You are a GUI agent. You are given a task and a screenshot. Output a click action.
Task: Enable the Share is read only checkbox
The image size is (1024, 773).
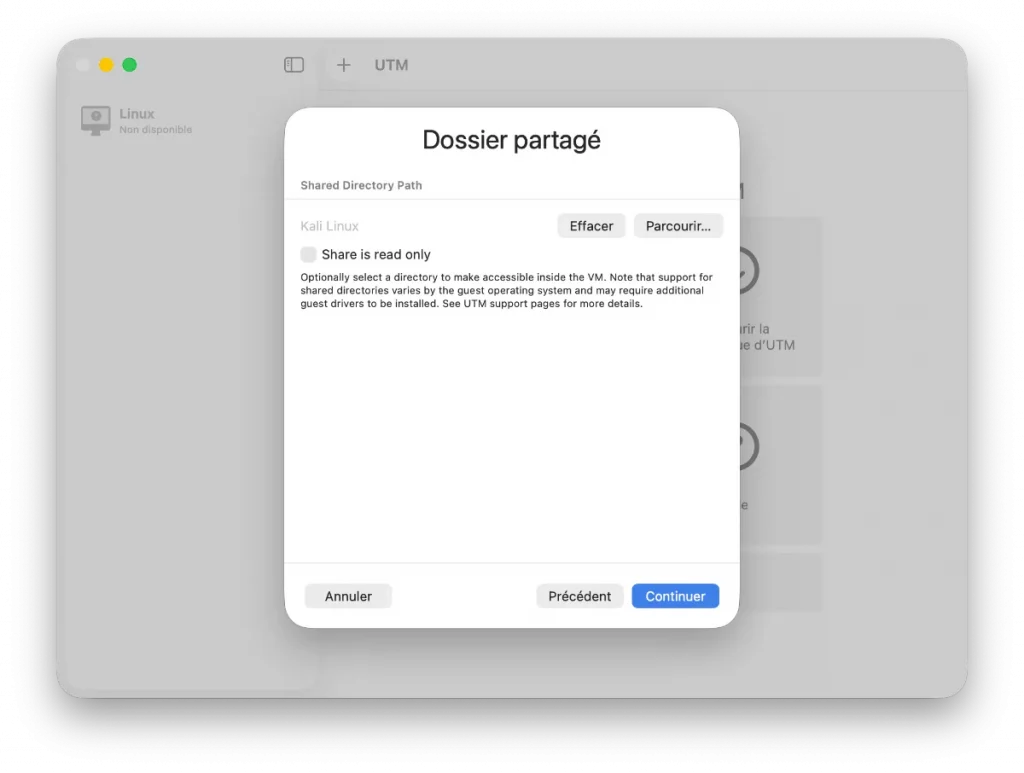pos(308,254)
